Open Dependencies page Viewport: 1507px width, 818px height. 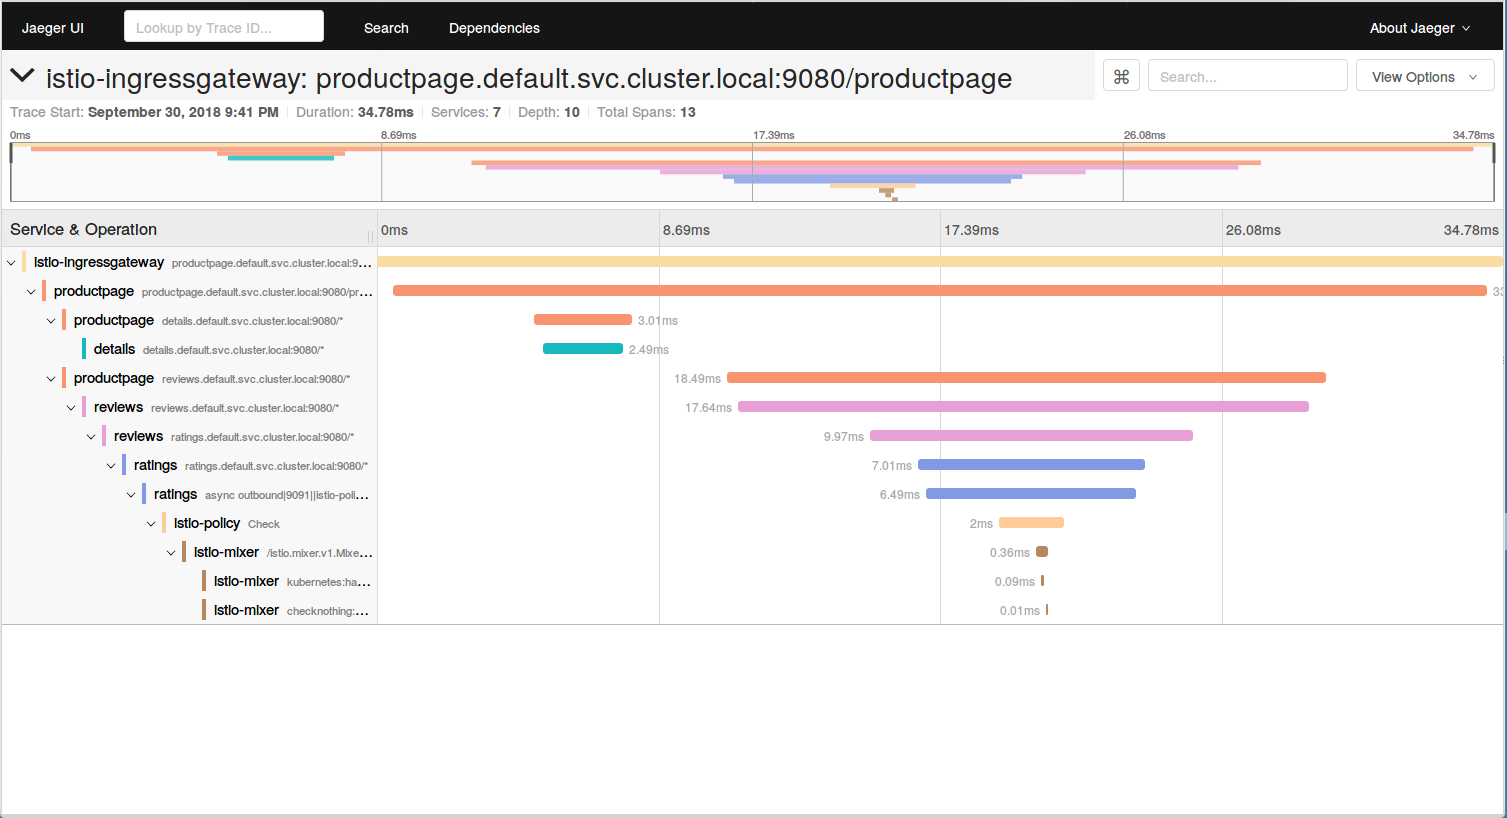[x=494, y=28]
